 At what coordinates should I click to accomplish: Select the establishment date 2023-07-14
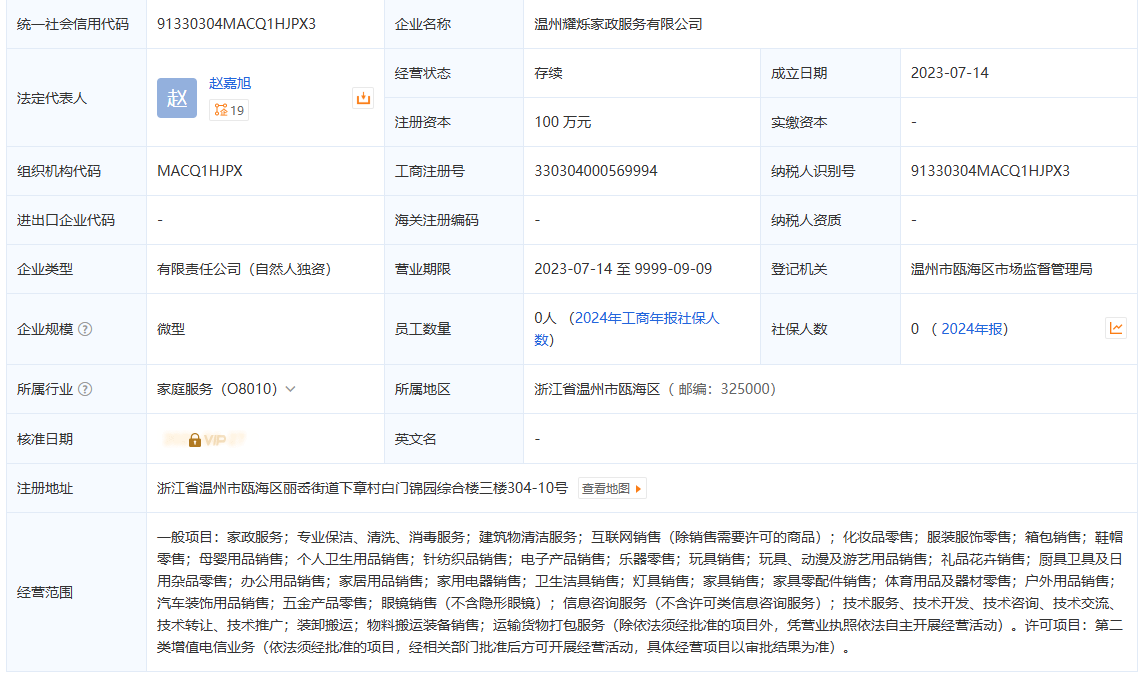pos(950,73)
